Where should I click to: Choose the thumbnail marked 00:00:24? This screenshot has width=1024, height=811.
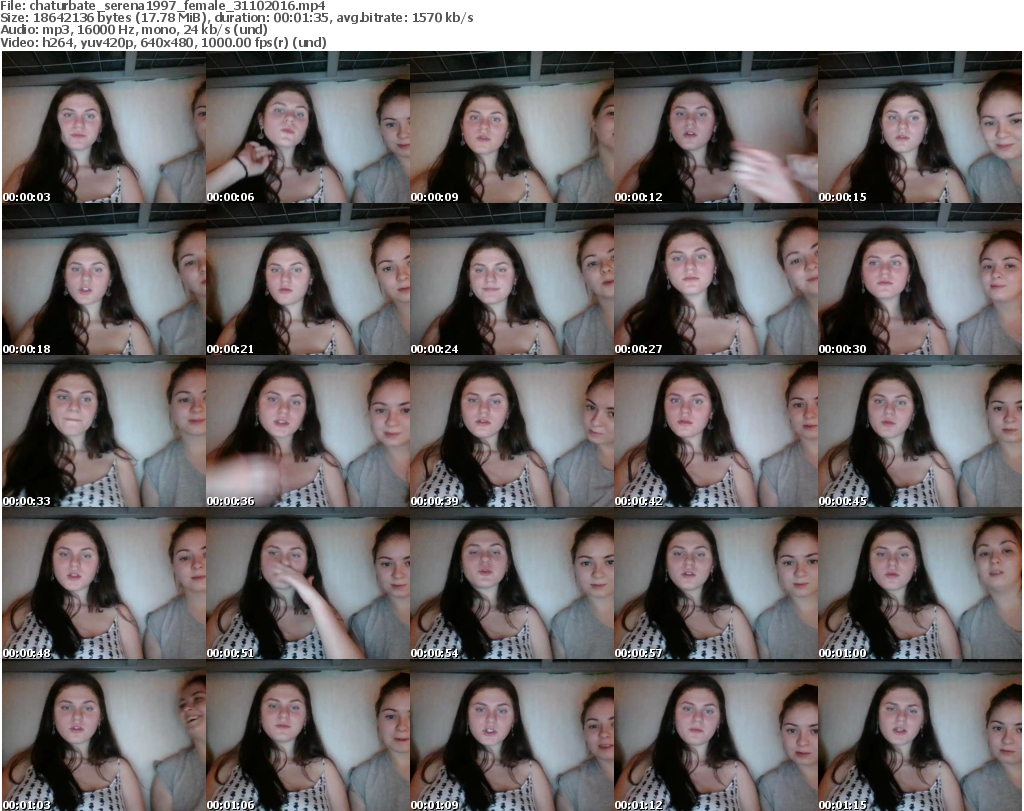(512, 279)
